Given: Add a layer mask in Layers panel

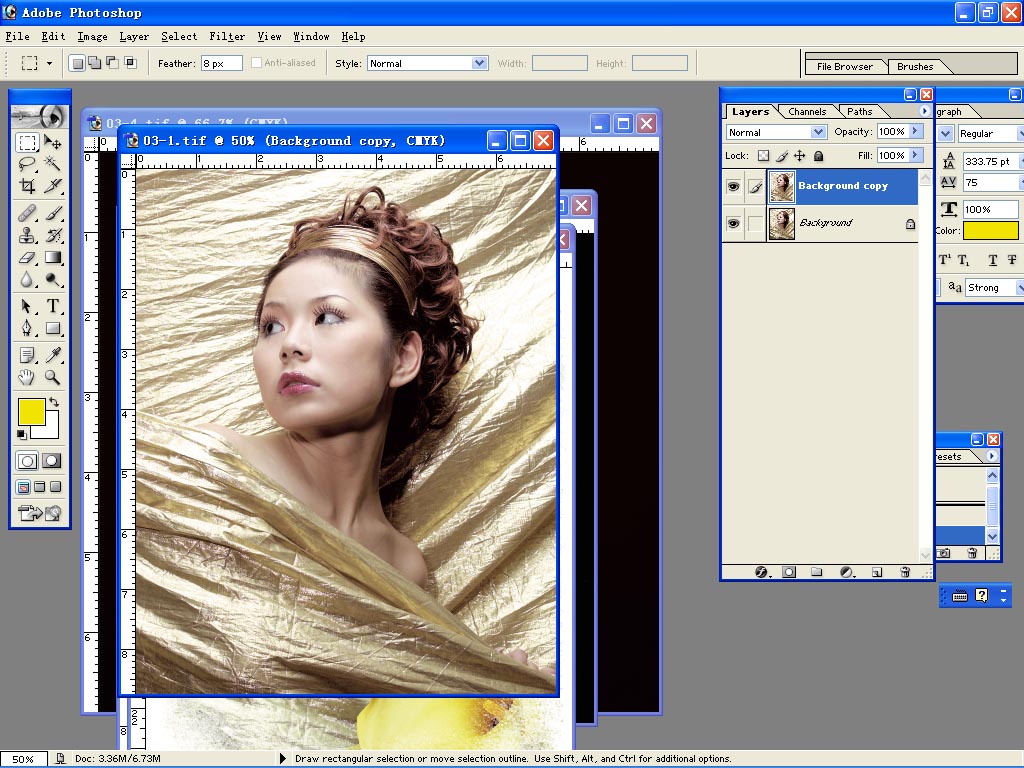Looking at the screenshot, I should pyautogui.click(x=789, y=572).
